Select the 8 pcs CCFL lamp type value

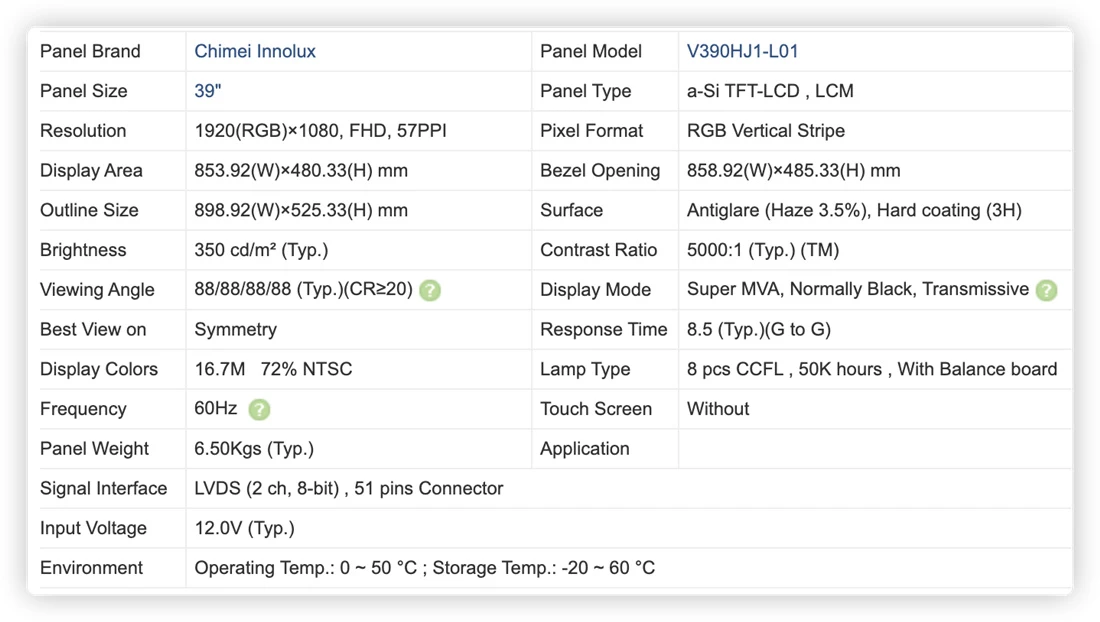pyautogui.click(x=872, y=370)
